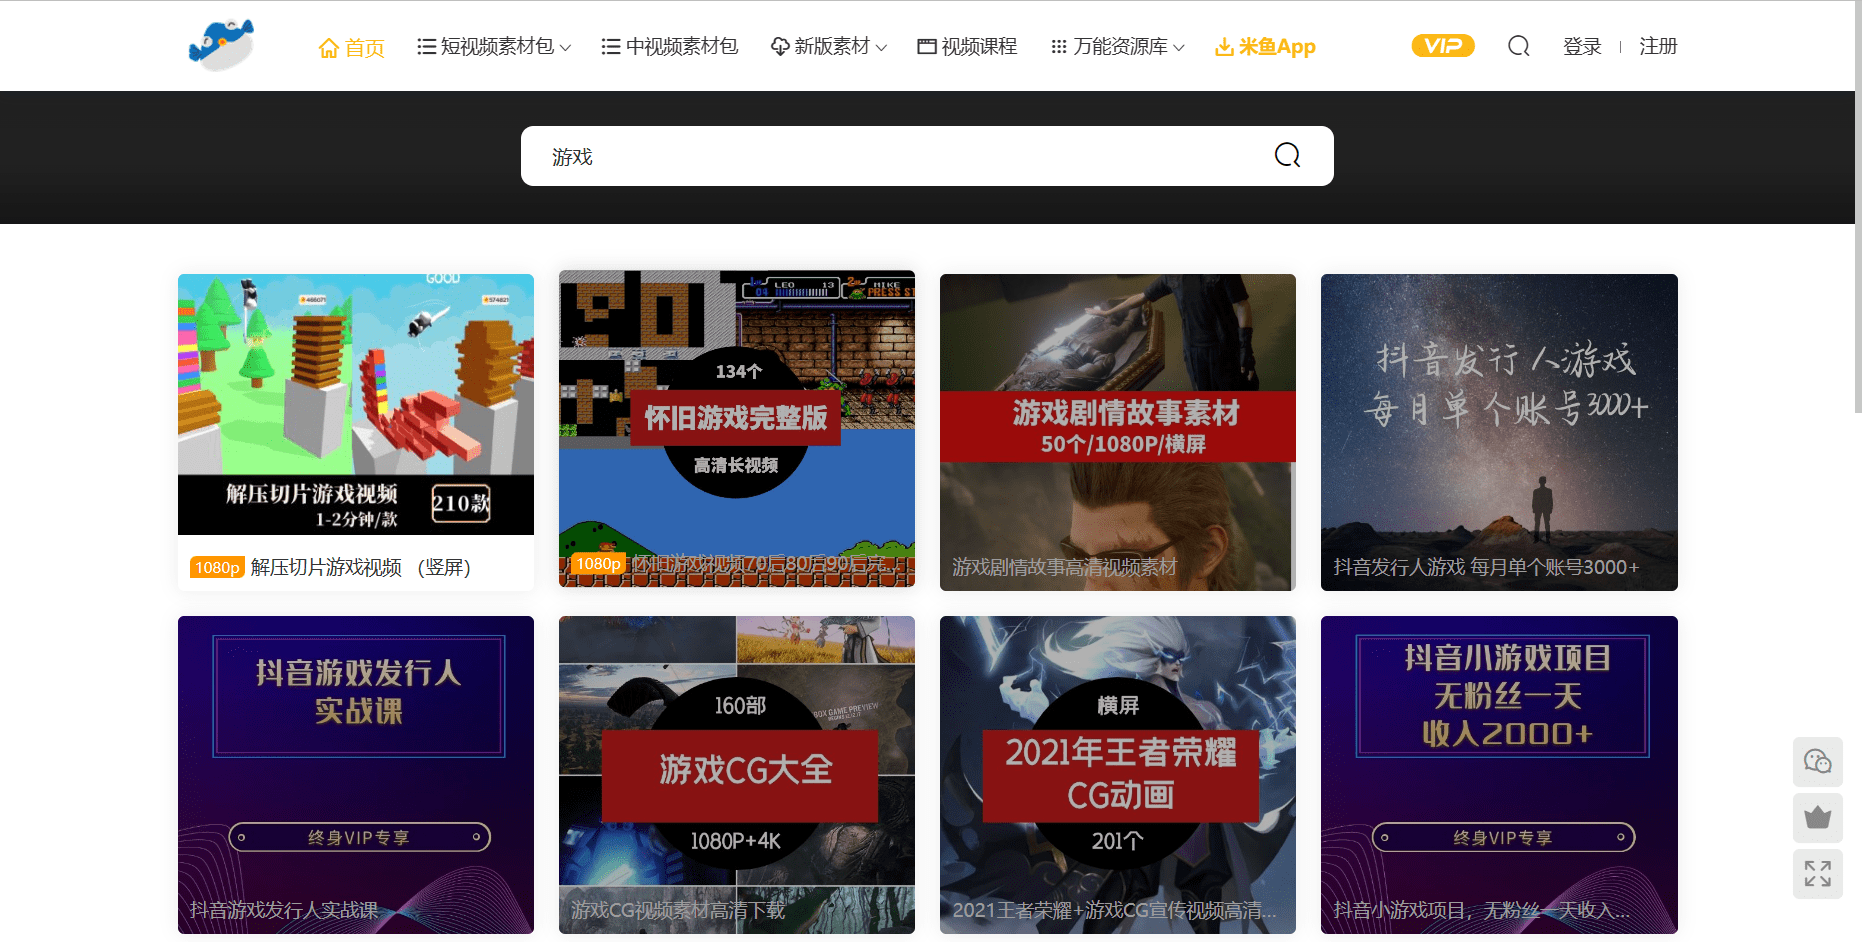Screen dimensions: 1862x942
Task: Open the 游戏剧情故事素材 card
Action: (1118, 432)
